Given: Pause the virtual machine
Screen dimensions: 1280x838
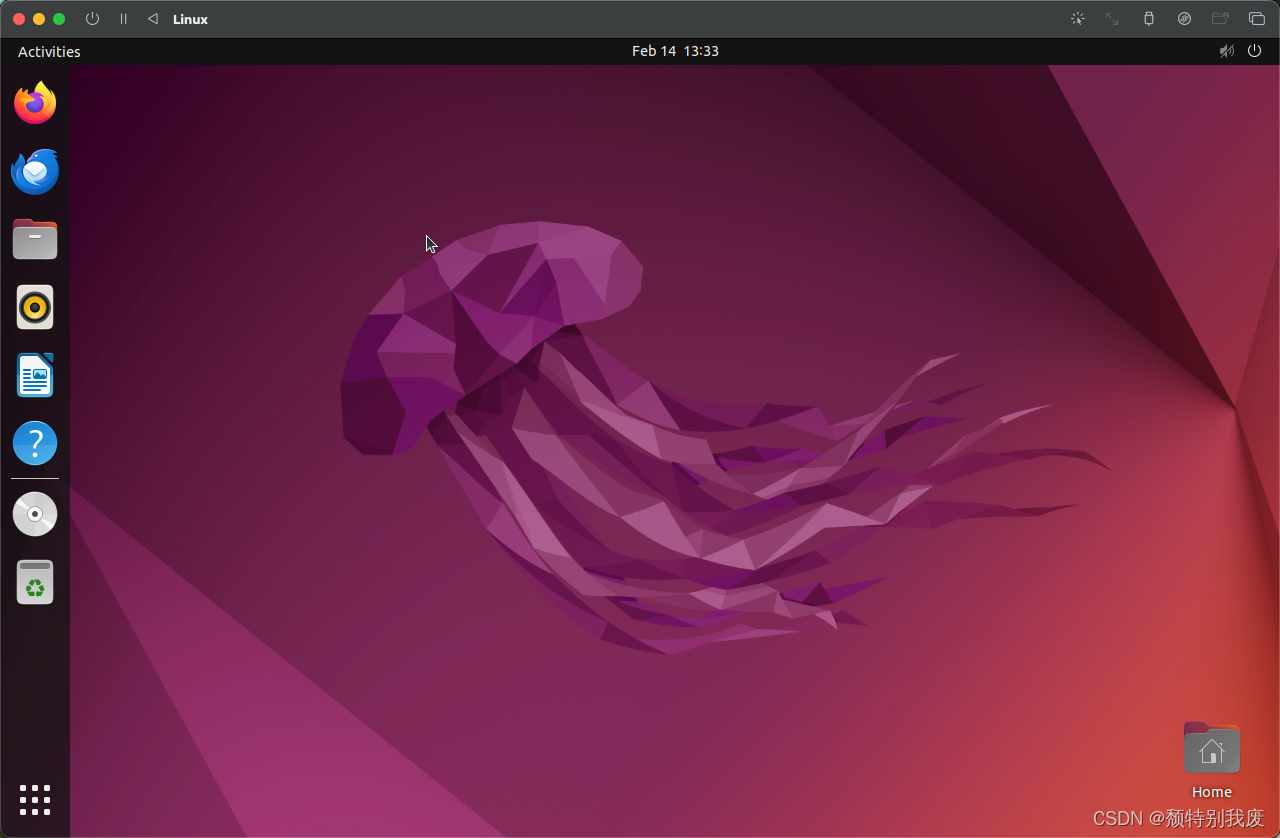Looking at the screenshot, I should pos(123,19).
